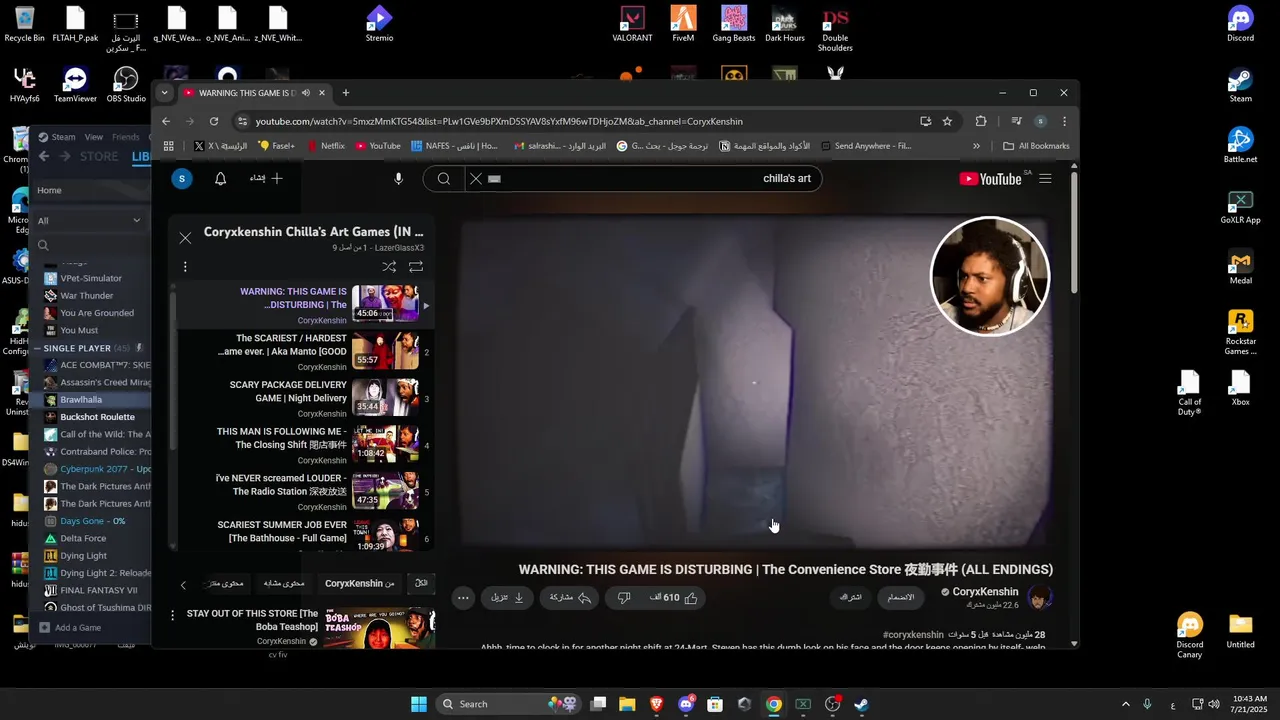Submit search with magnifier icon
Viewport: 1280px width, 720px height.
pos(443,179)
